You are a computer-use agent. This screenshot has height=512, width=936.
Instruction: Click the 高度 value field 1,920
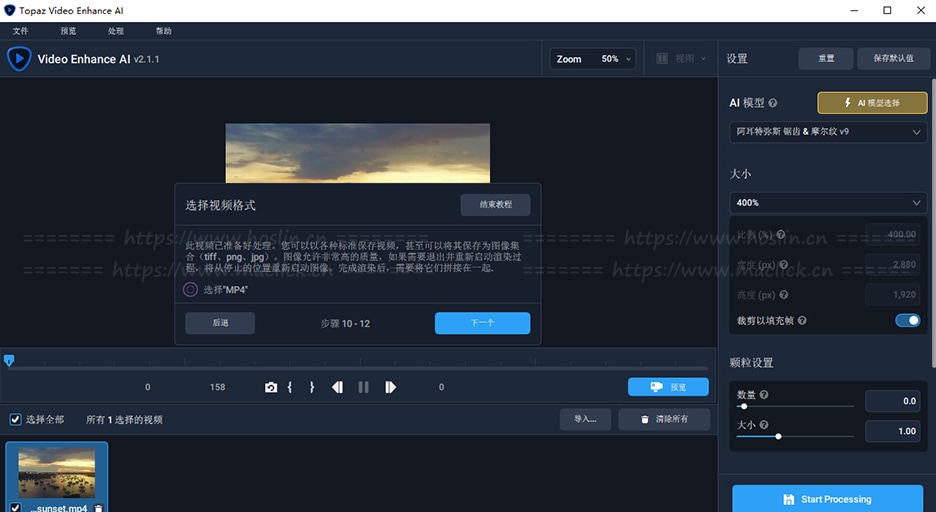[x=892, y=295]
